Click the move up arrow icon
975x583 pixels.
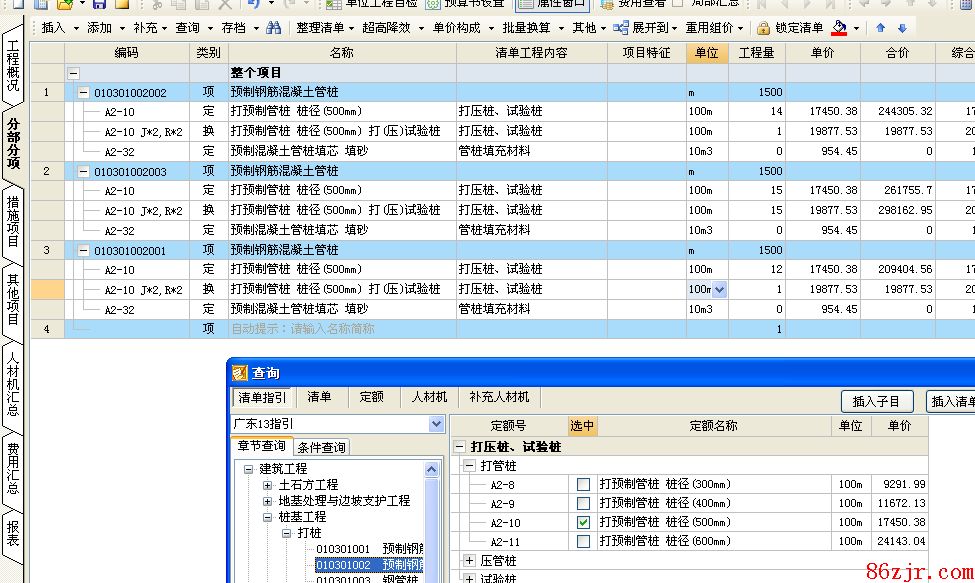coord(881,28)
